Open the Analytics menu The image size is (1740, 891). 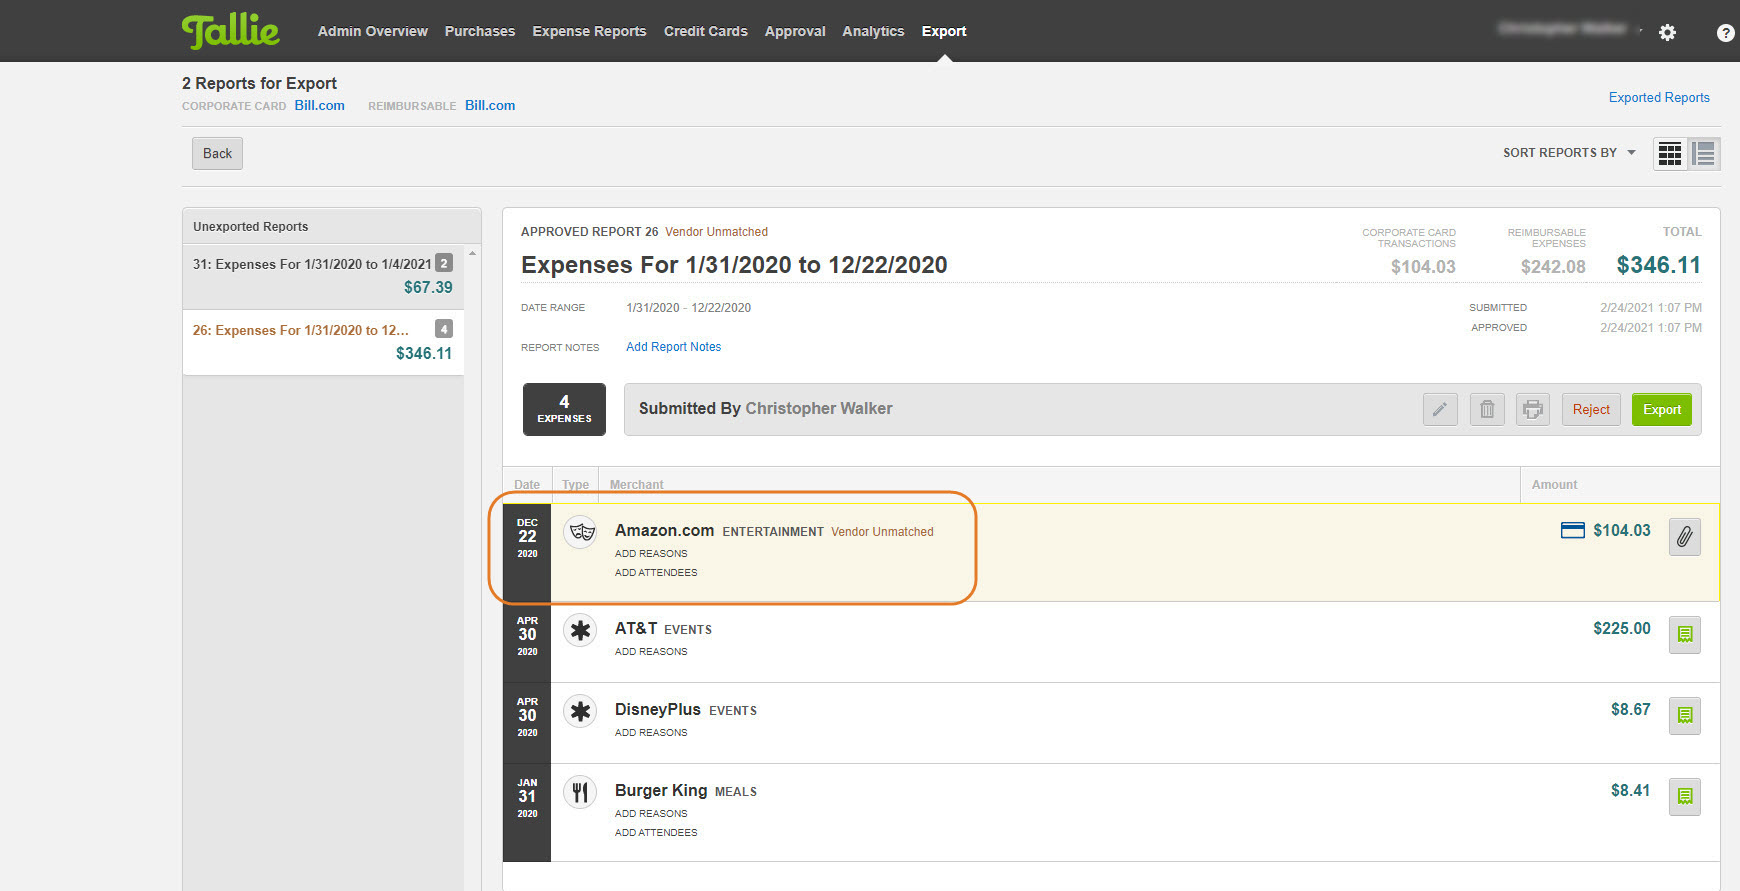pyautogui.click(x=873, y=31)
